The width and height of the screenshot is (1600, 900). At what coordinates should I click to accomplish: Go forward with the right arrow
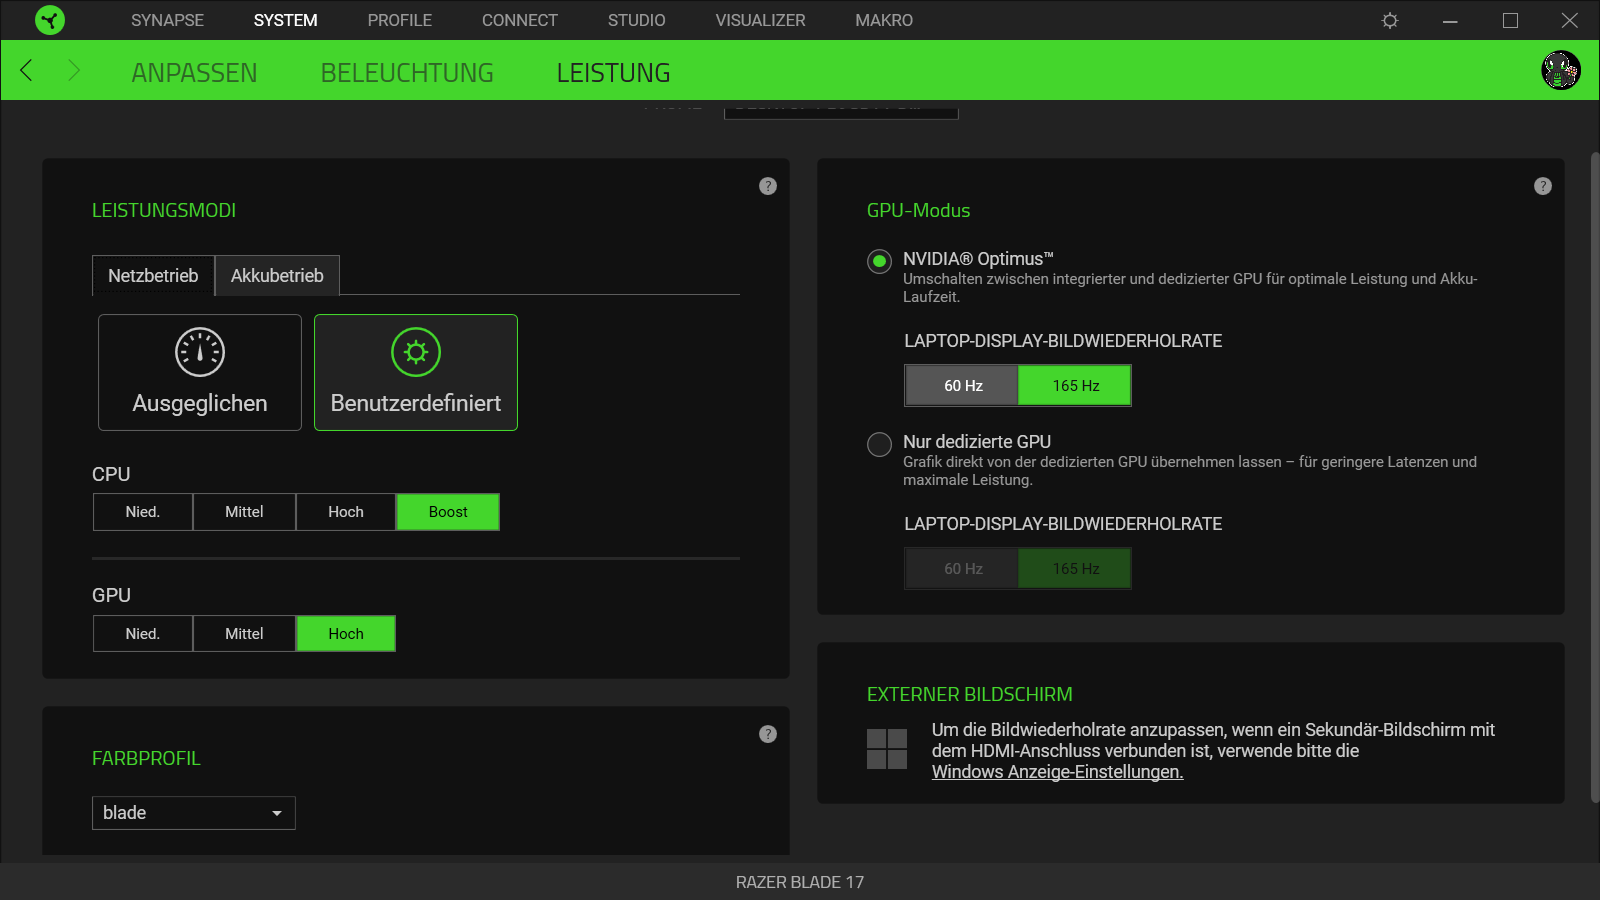click(73, 70)
